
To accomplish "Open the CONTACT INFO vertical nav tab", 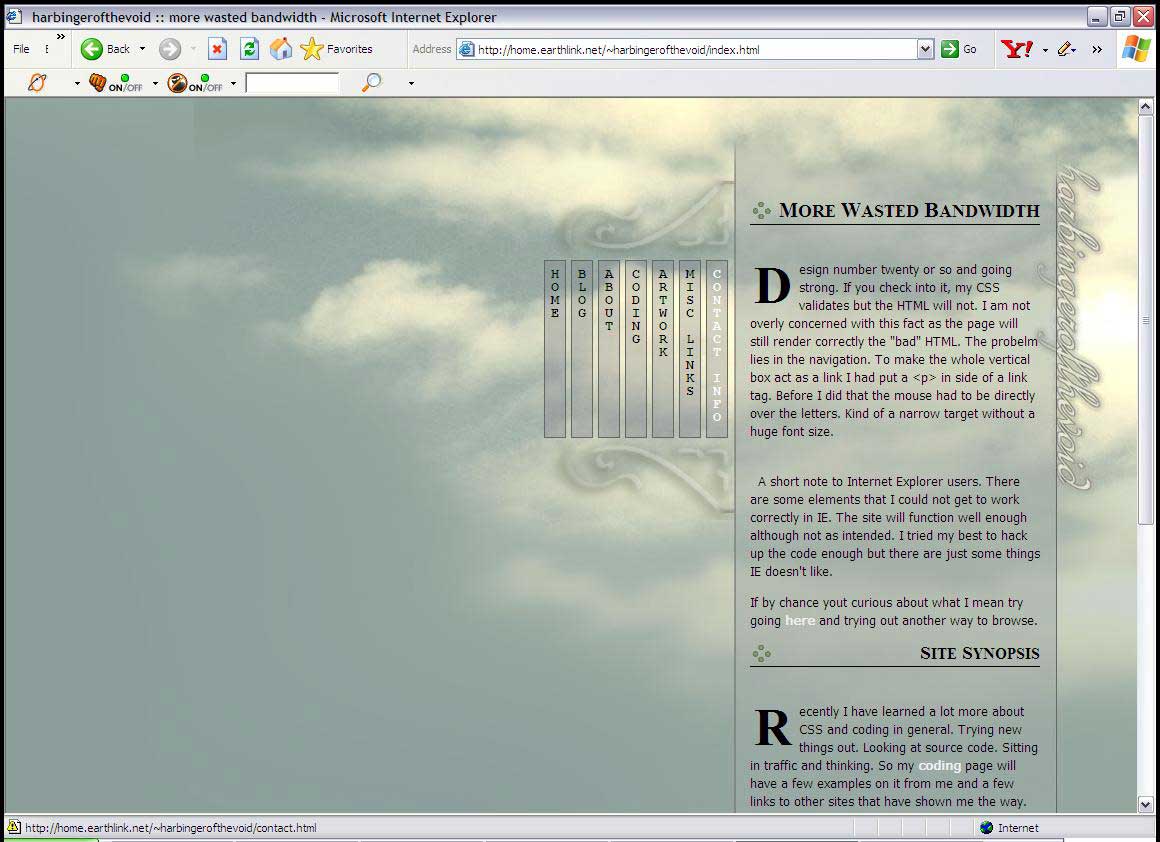I will [x=717, y=348].
